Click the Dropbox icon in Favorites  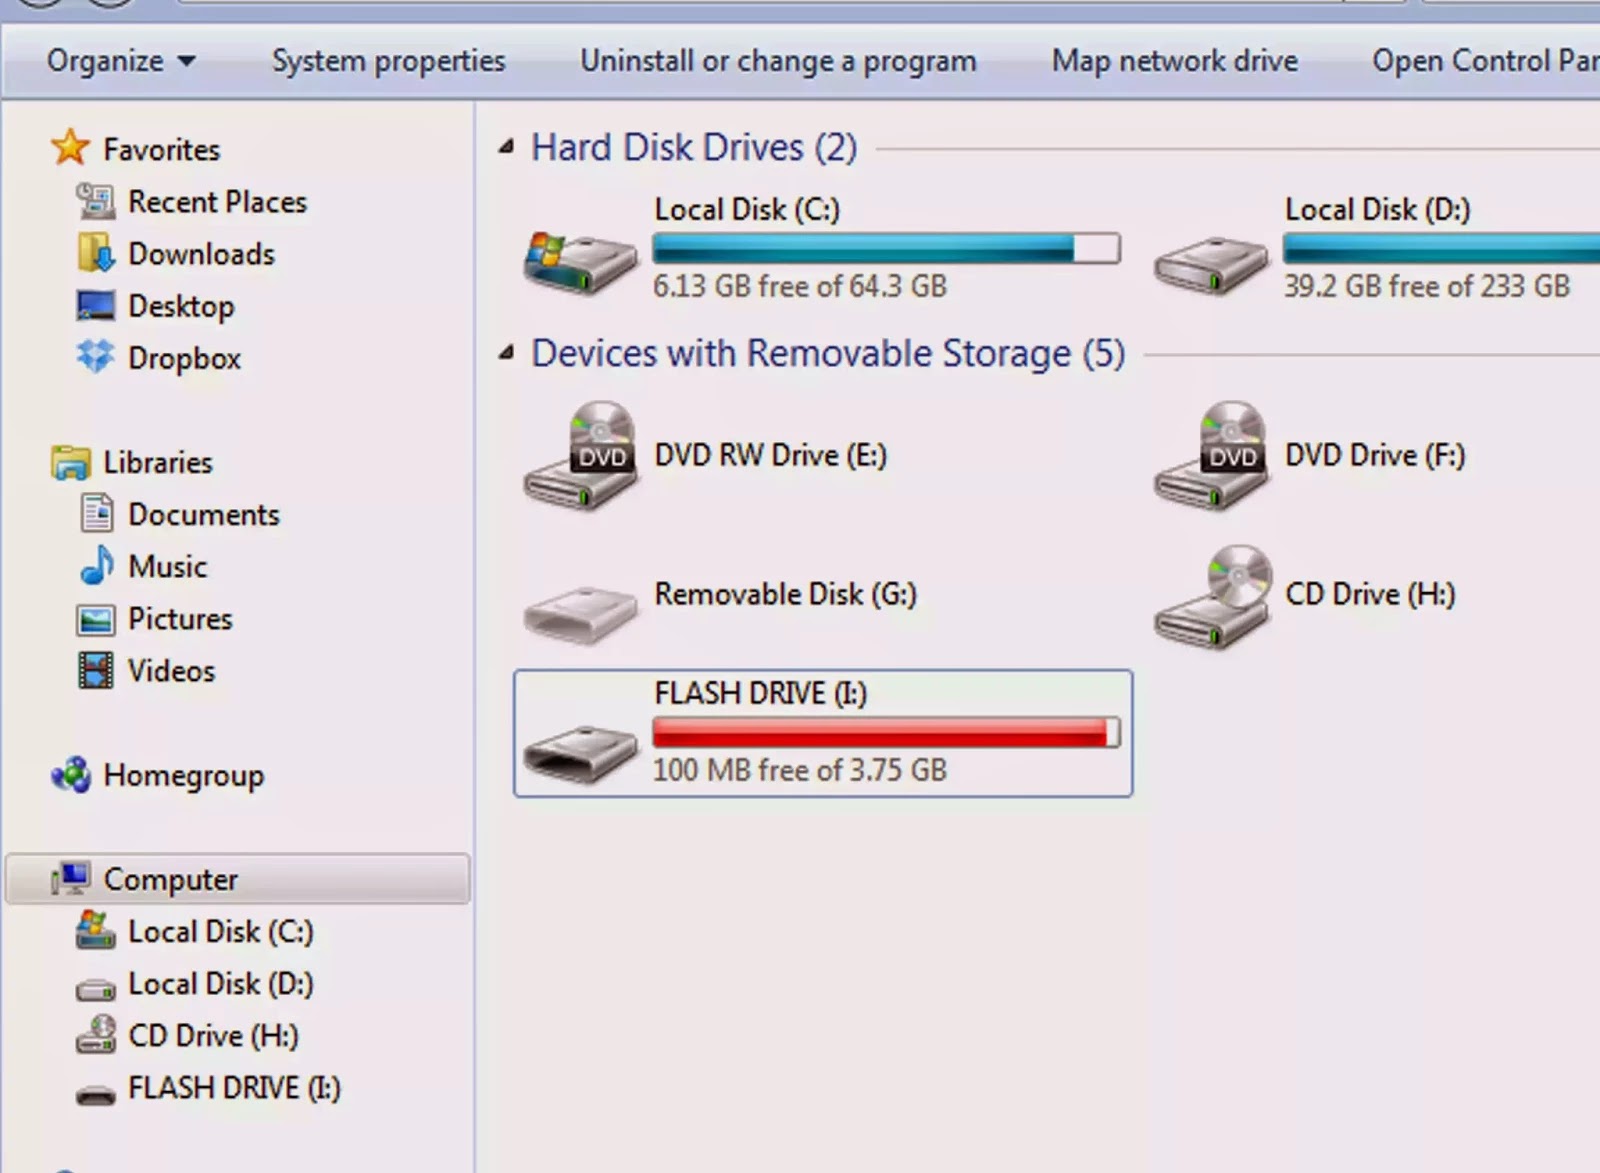[96, 357]
